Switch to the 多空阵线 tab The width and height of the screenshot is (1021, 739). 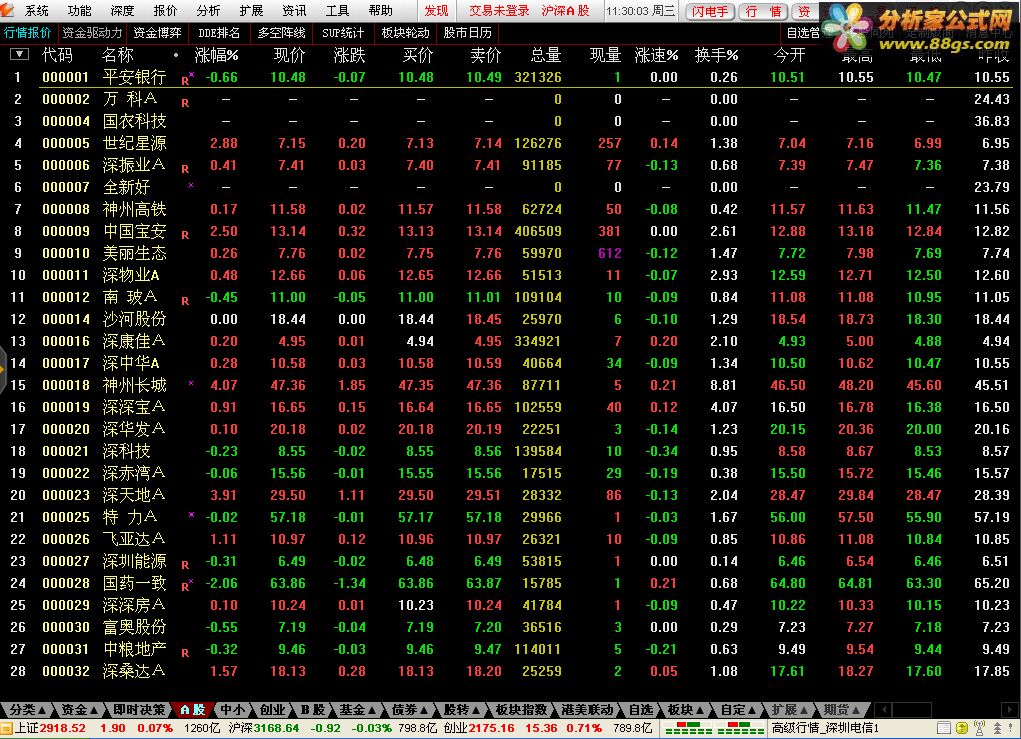tap(281, 33)
